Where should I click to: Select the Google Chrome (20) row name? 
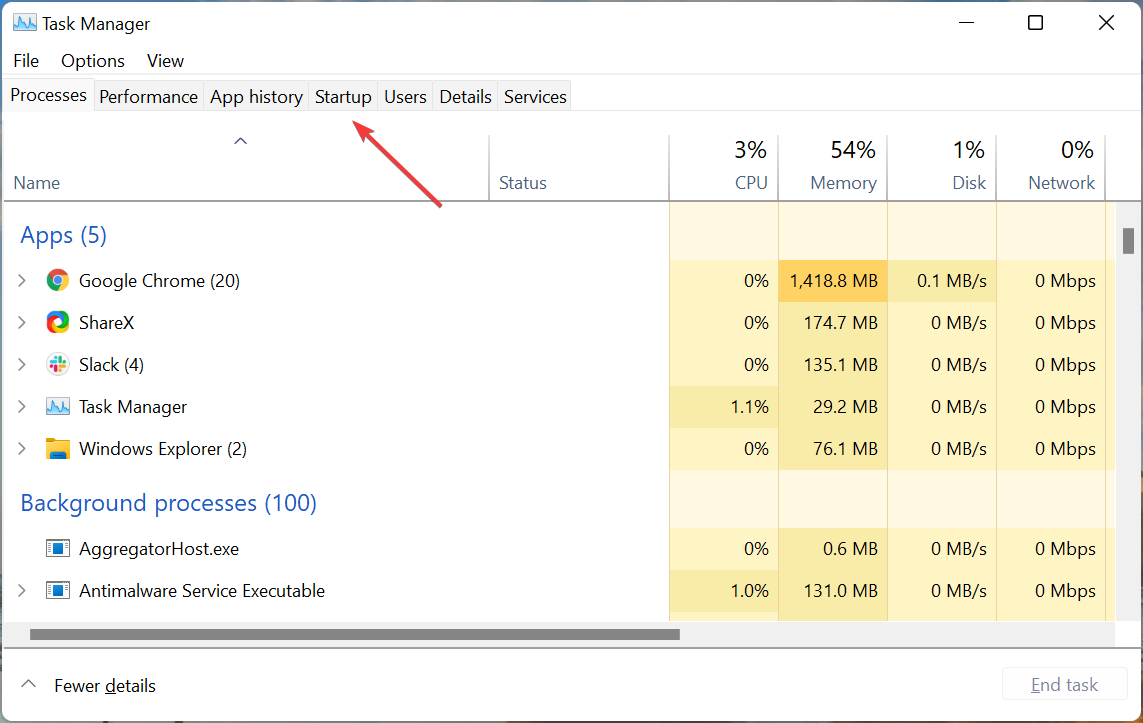[x=160, y=281]
